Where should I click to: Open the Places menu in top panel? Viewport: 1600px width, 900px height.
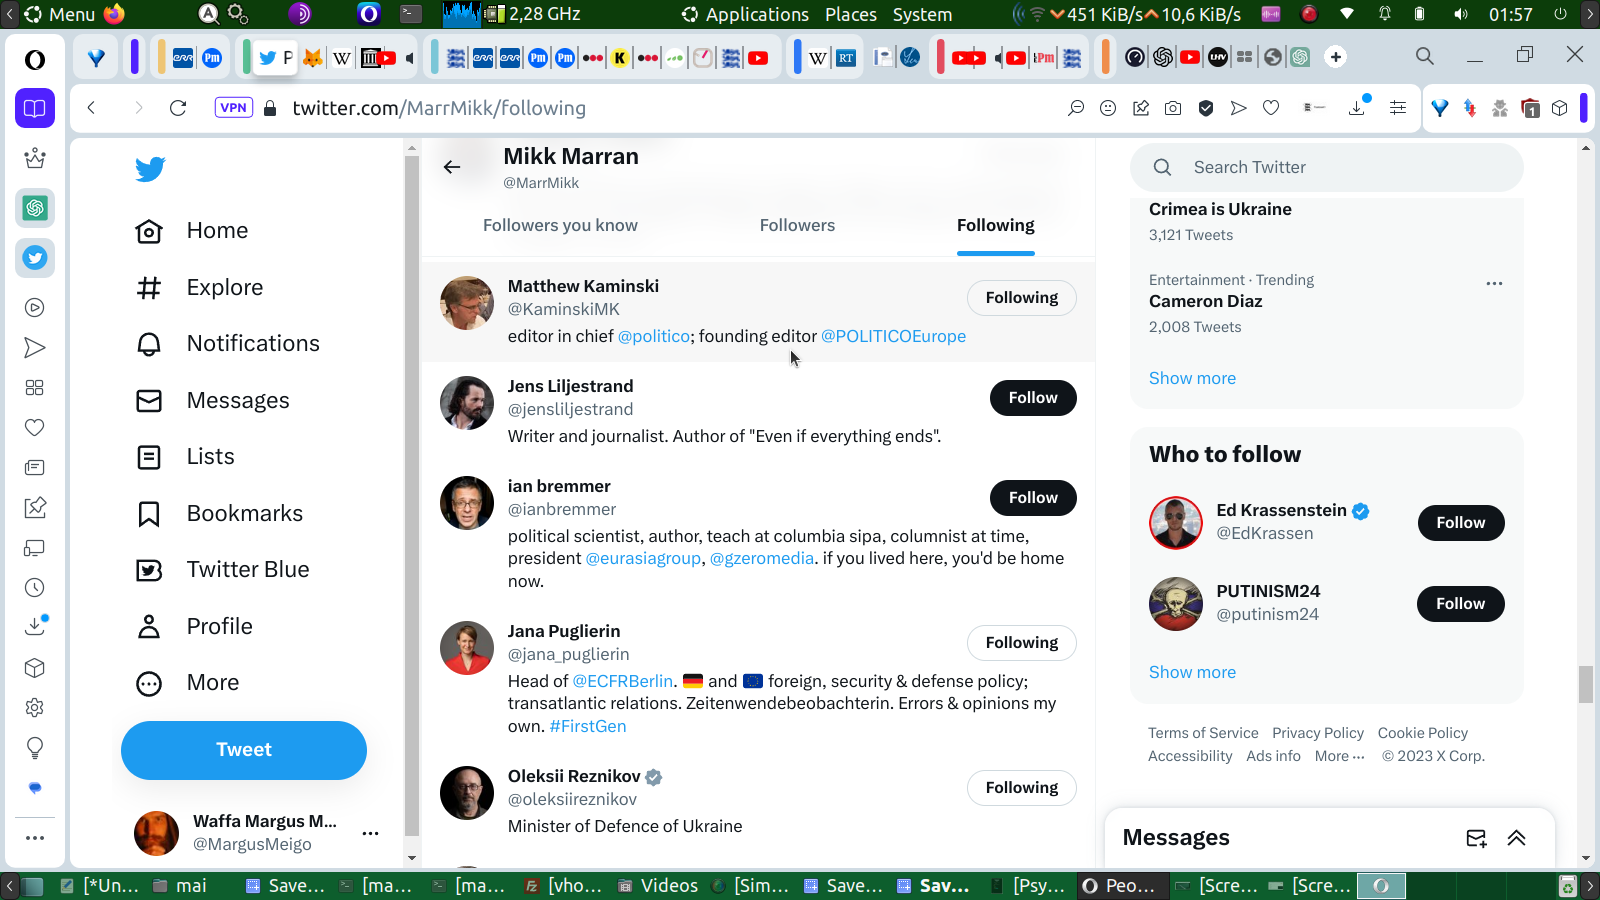tap(851, 14)
